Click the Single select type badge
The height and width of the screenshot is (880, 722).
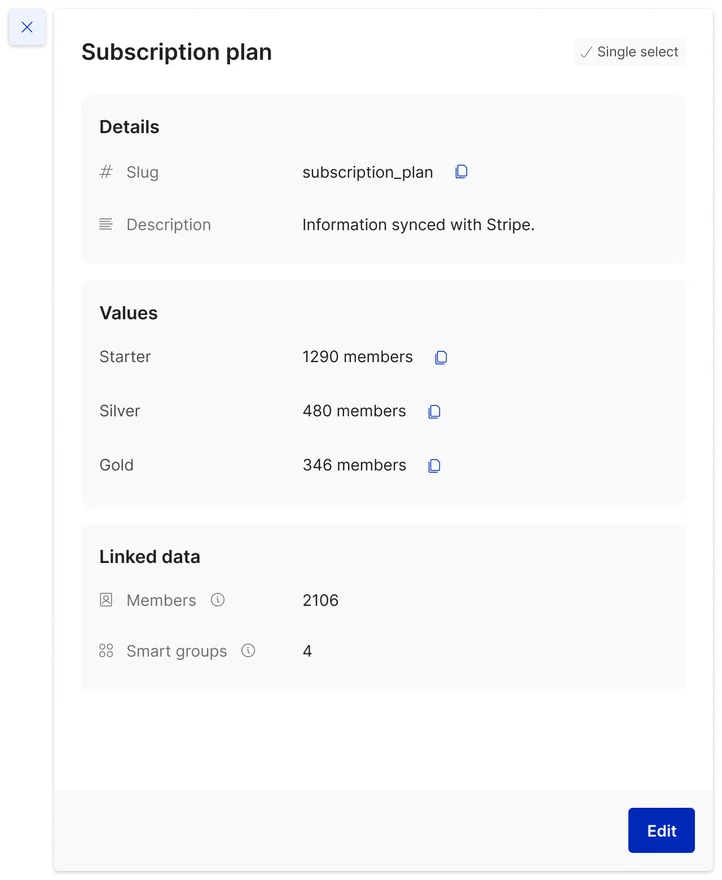point(629,52)
